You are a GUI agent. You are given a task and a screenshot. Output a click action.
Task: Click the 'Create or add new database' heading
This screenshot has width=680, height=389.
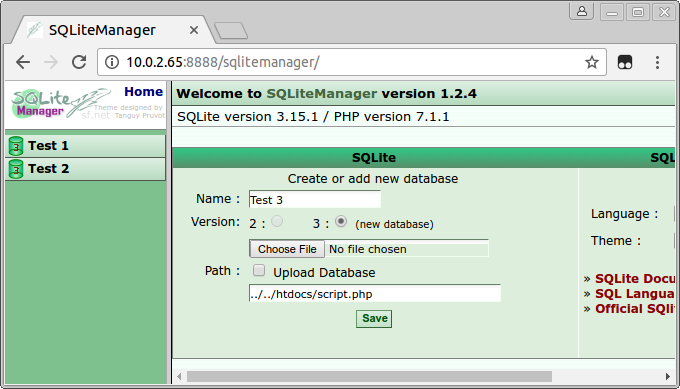(x=373, y=179)
